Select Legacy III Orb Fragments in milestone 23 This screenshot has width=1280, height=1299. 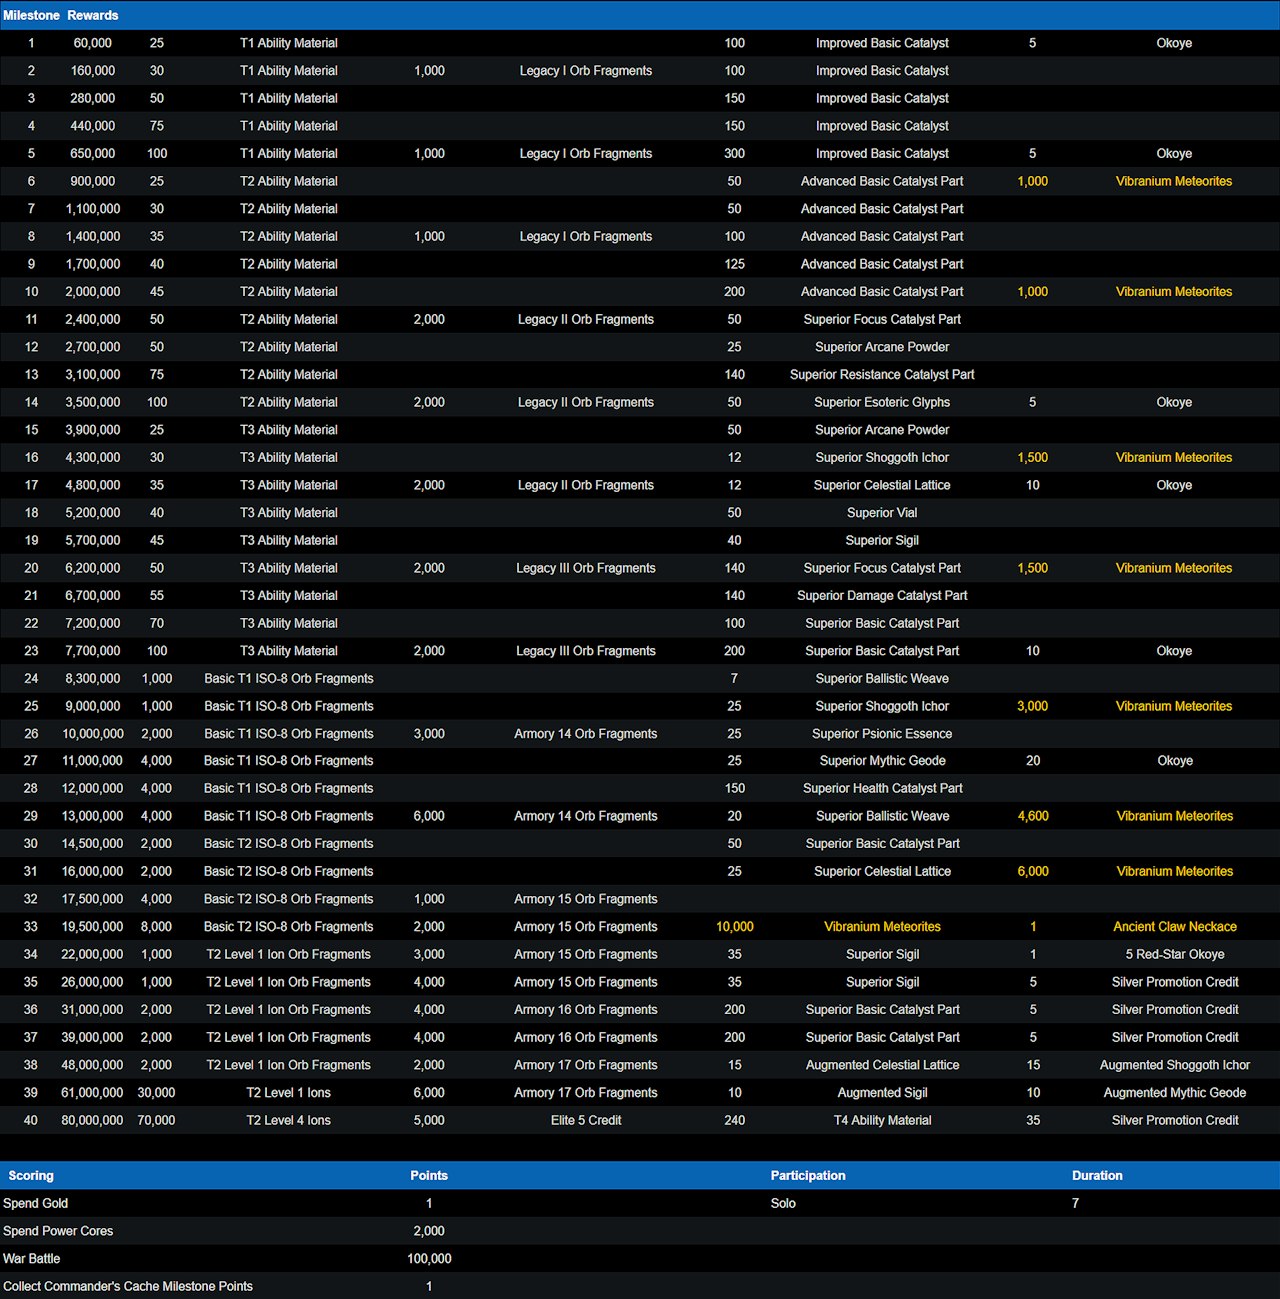586,651
